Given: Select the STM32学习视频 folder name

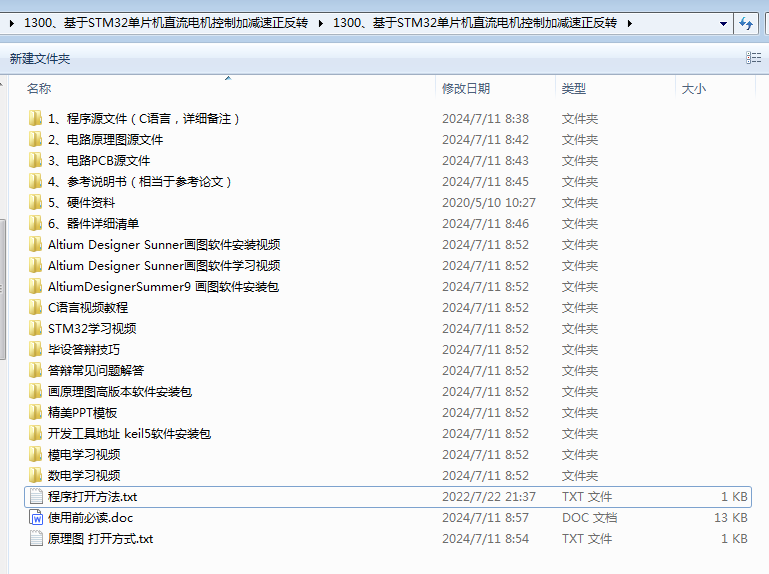Looking at the screenshot, I should tap(92, 328).
